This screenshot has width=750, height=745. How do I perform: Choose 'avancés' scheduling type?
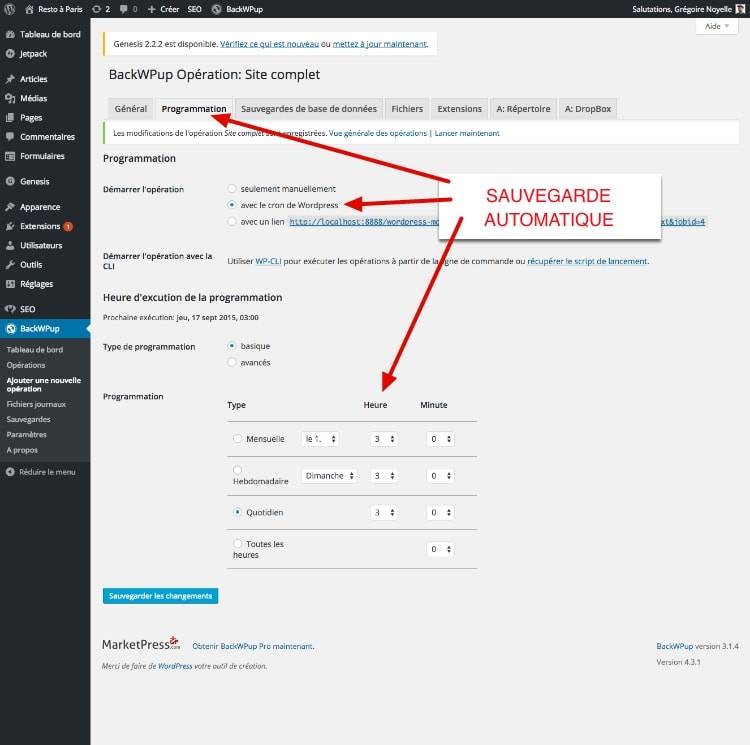pos(232,362)
